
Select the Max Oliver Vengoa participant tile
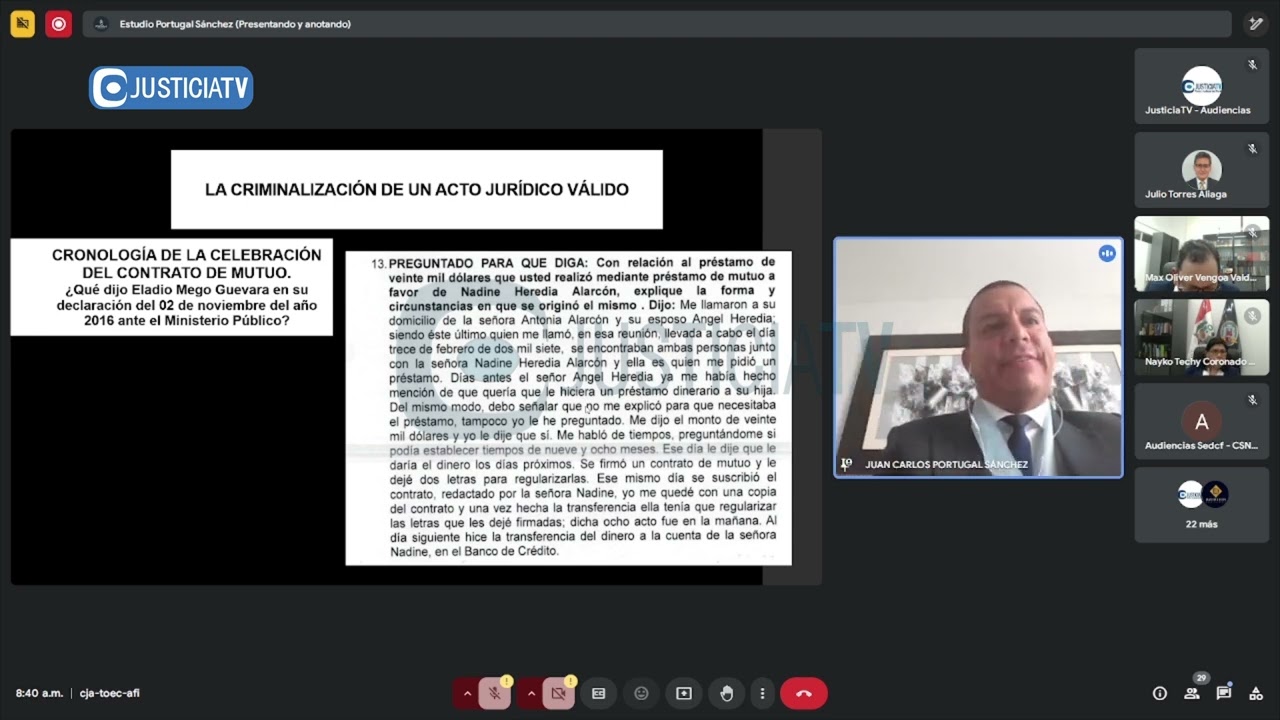pos(1201,254)
